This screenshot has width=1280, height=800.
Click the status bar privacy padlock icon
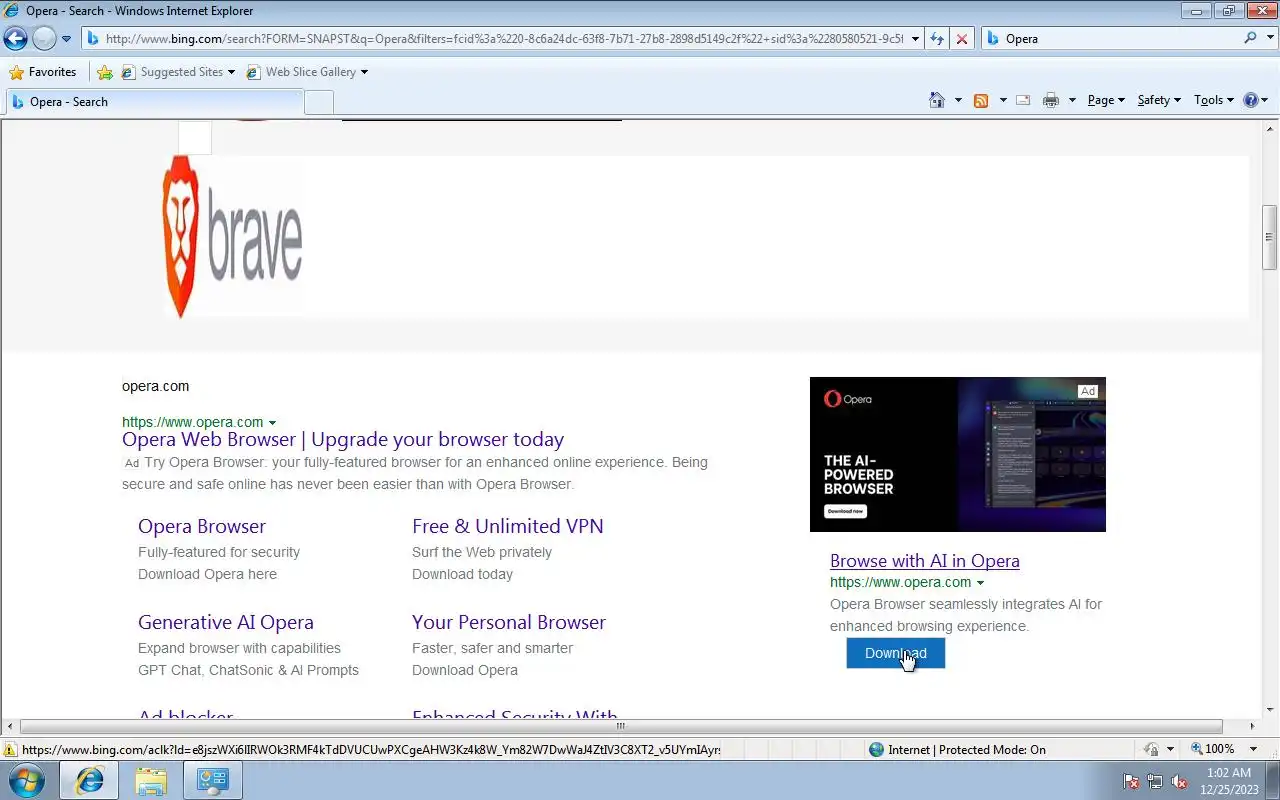point(1151,749)
